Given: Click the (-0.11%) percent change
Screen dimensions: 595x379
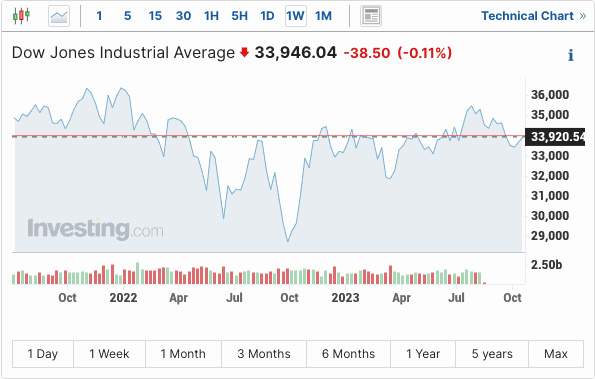Looking at the screenshot, I should point(425,53).
